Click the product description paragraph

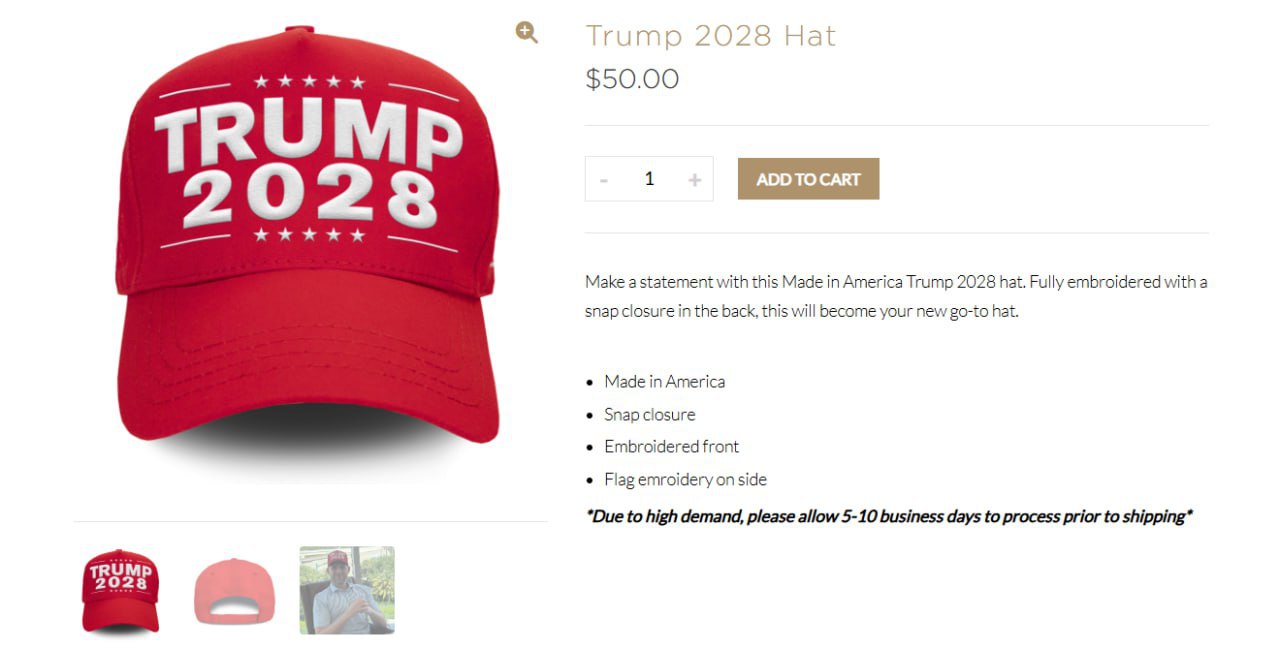tap(896, 296)
